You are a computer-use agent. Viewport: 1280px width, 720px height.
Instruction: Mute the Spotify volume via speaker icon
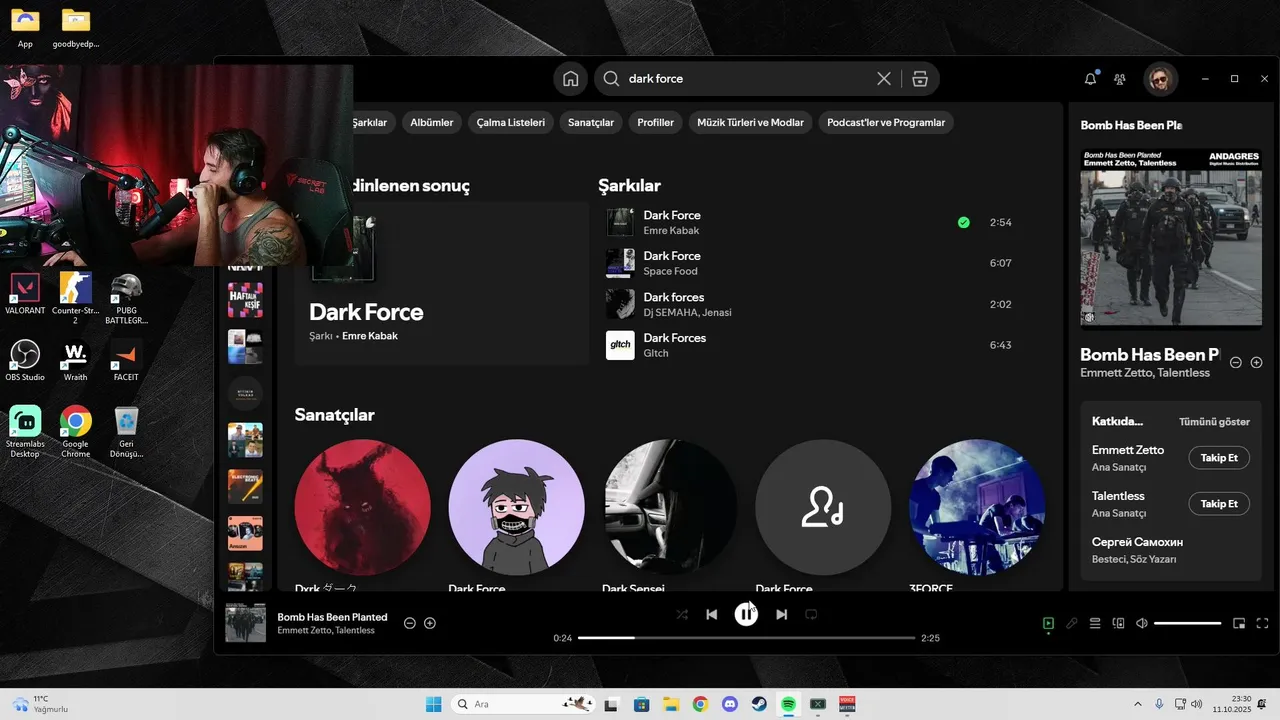(x=1142, y=623)
